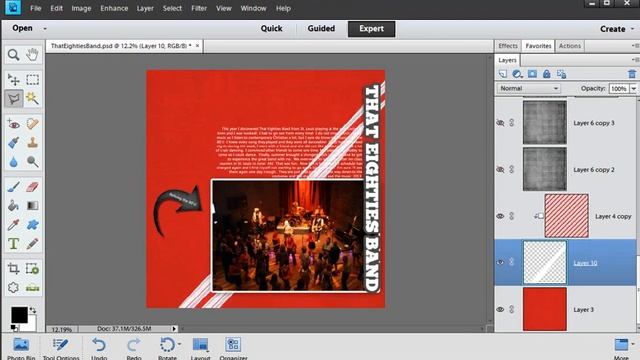Select the Pencil tool
This screenshot has width=640, height=360.
[x=32, y=244]
